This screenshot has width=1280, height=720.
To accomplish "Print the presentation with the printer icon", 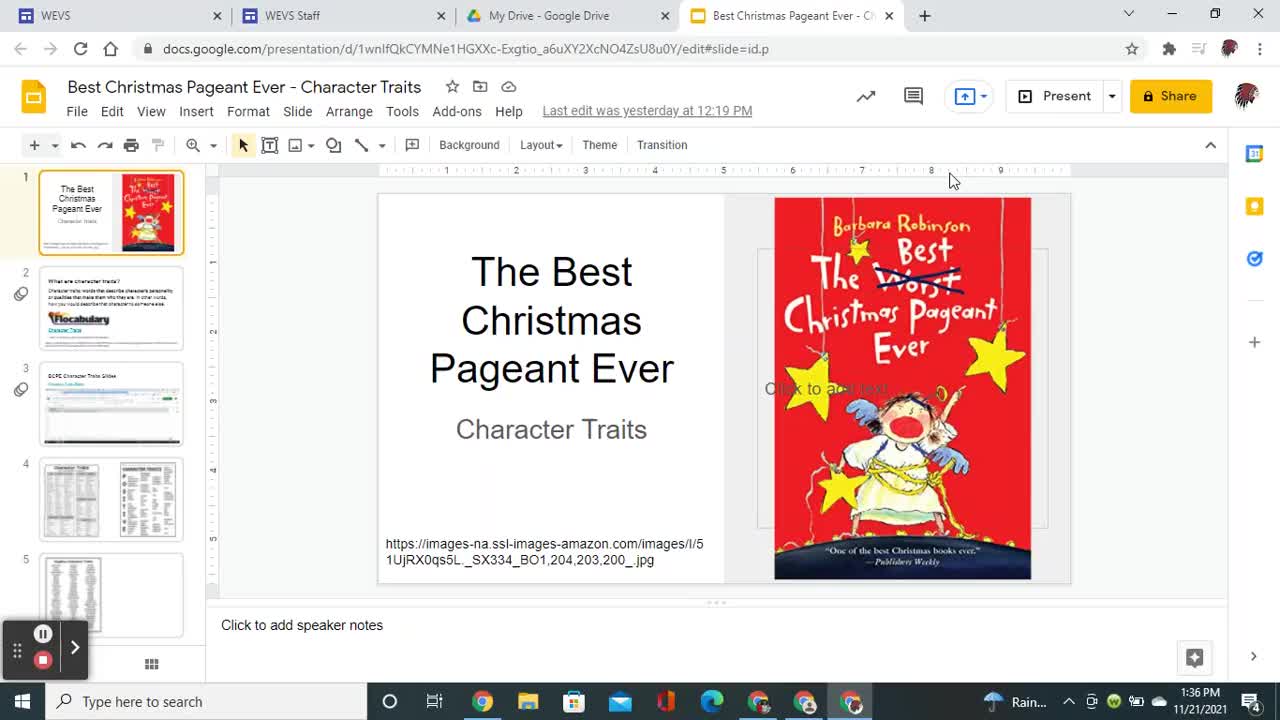I will point(131,145).
